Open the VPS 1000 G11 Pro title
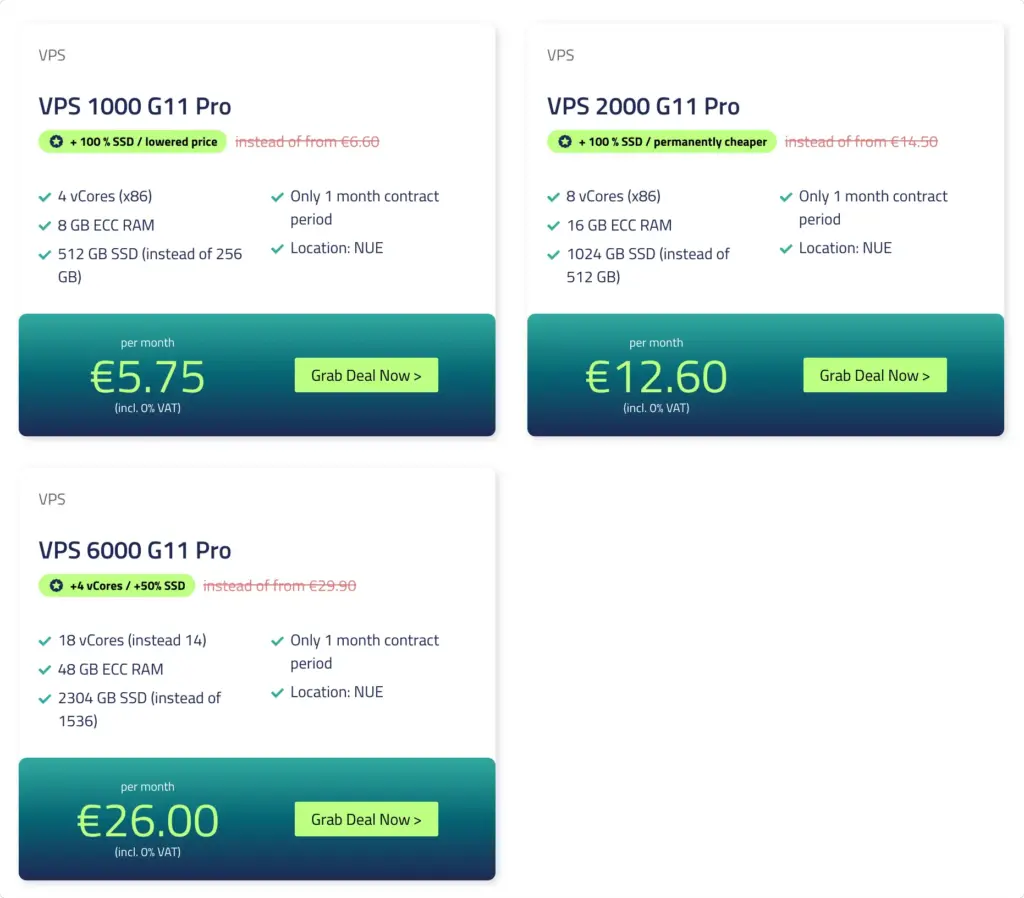This screenshot has height=898, width=1024. pos(135,106)
